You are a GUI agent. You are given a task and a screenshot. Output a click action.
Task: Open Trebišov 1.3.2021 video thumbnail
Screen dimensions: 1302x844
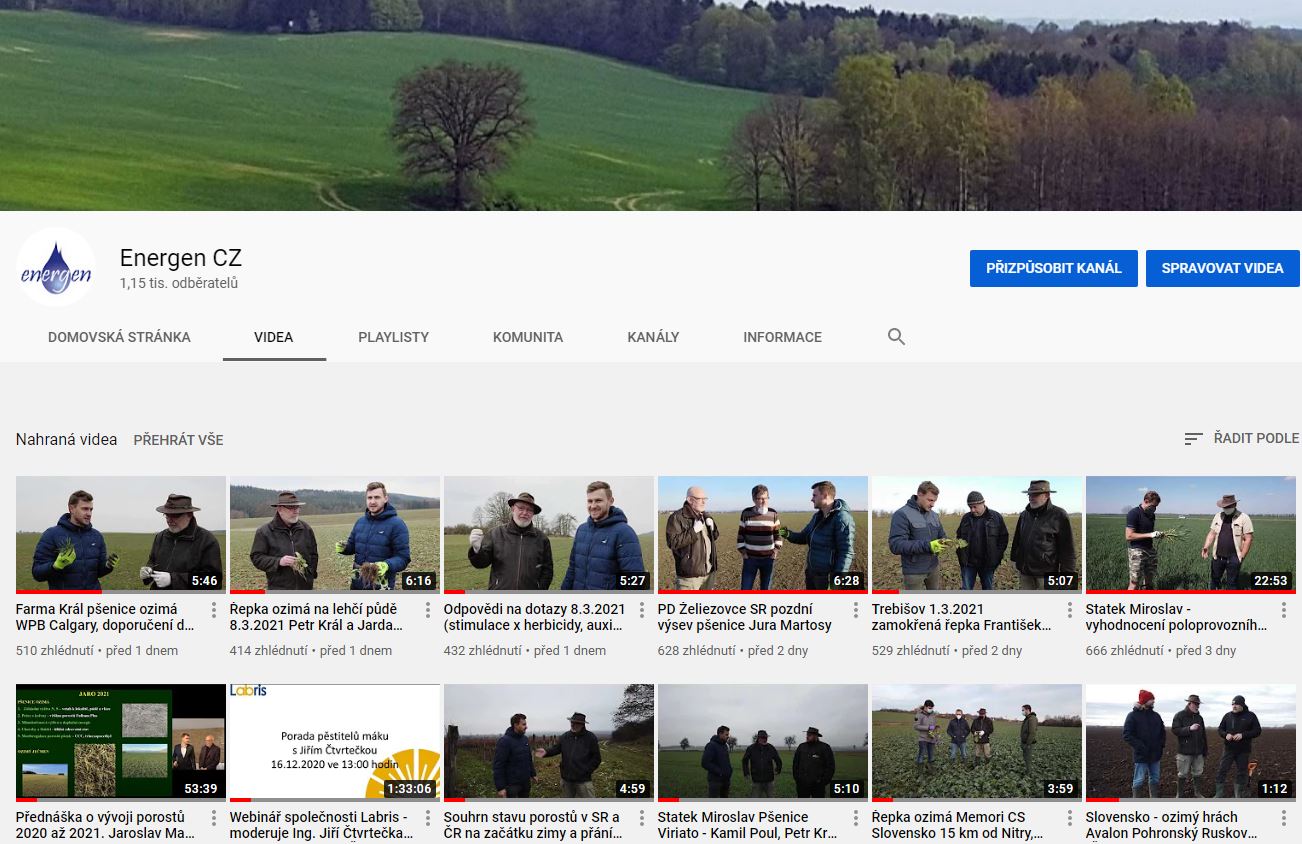click(x=977, y=535)
